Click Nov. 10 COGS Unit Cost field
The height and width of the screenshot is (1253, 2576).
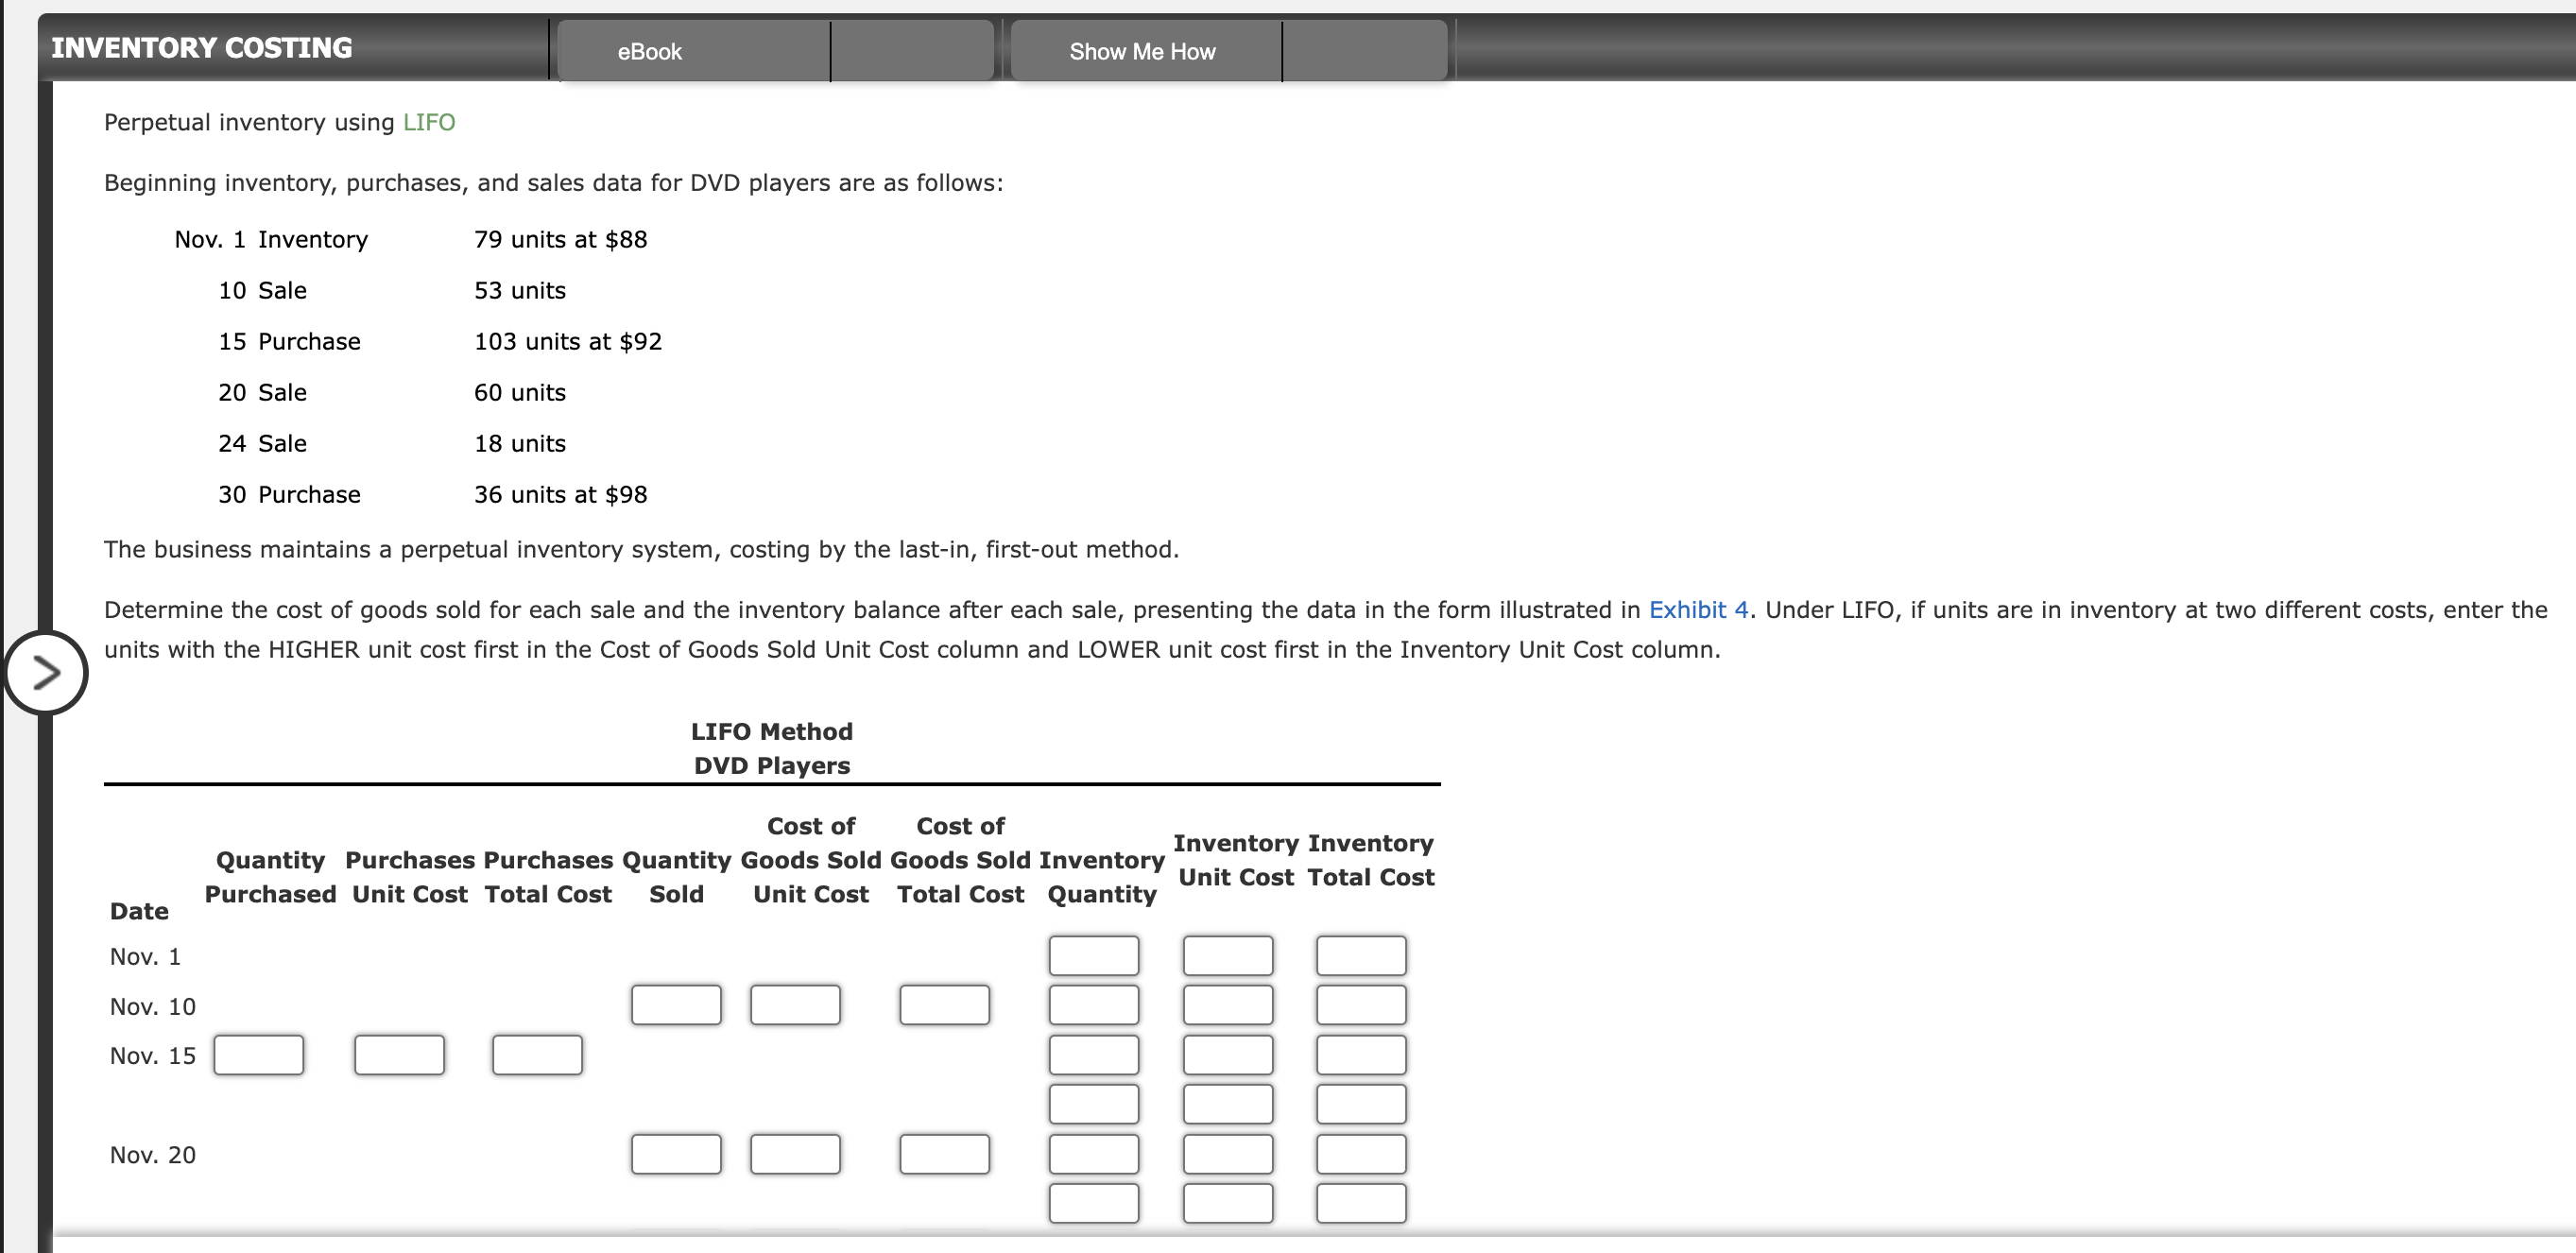pyautogui.click(x=795, y=1005)
